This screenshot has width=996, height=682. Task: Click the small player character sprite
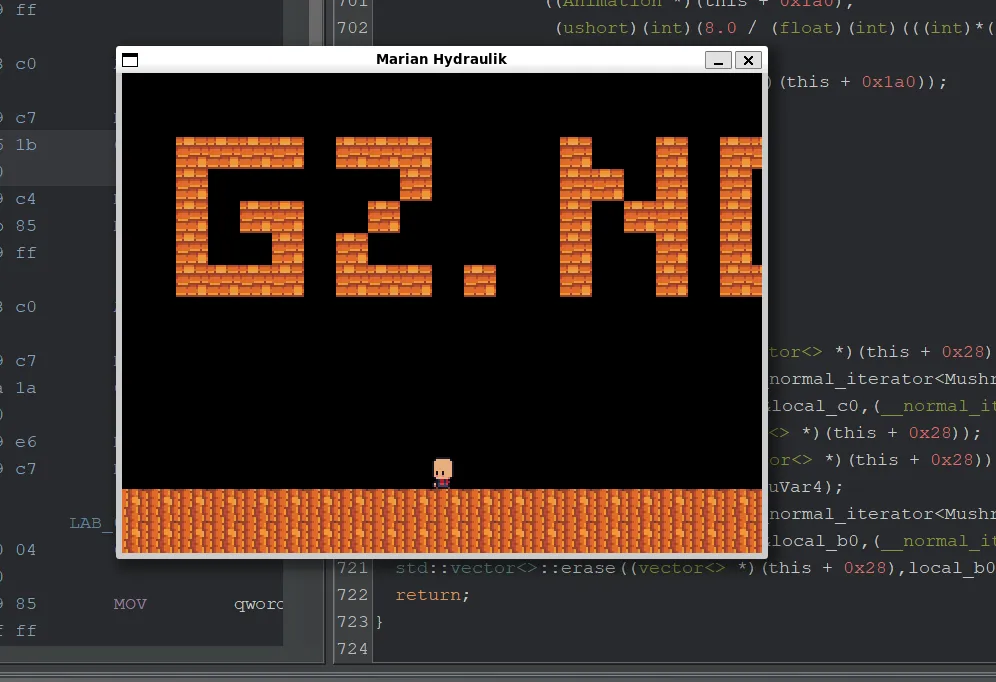442,473
